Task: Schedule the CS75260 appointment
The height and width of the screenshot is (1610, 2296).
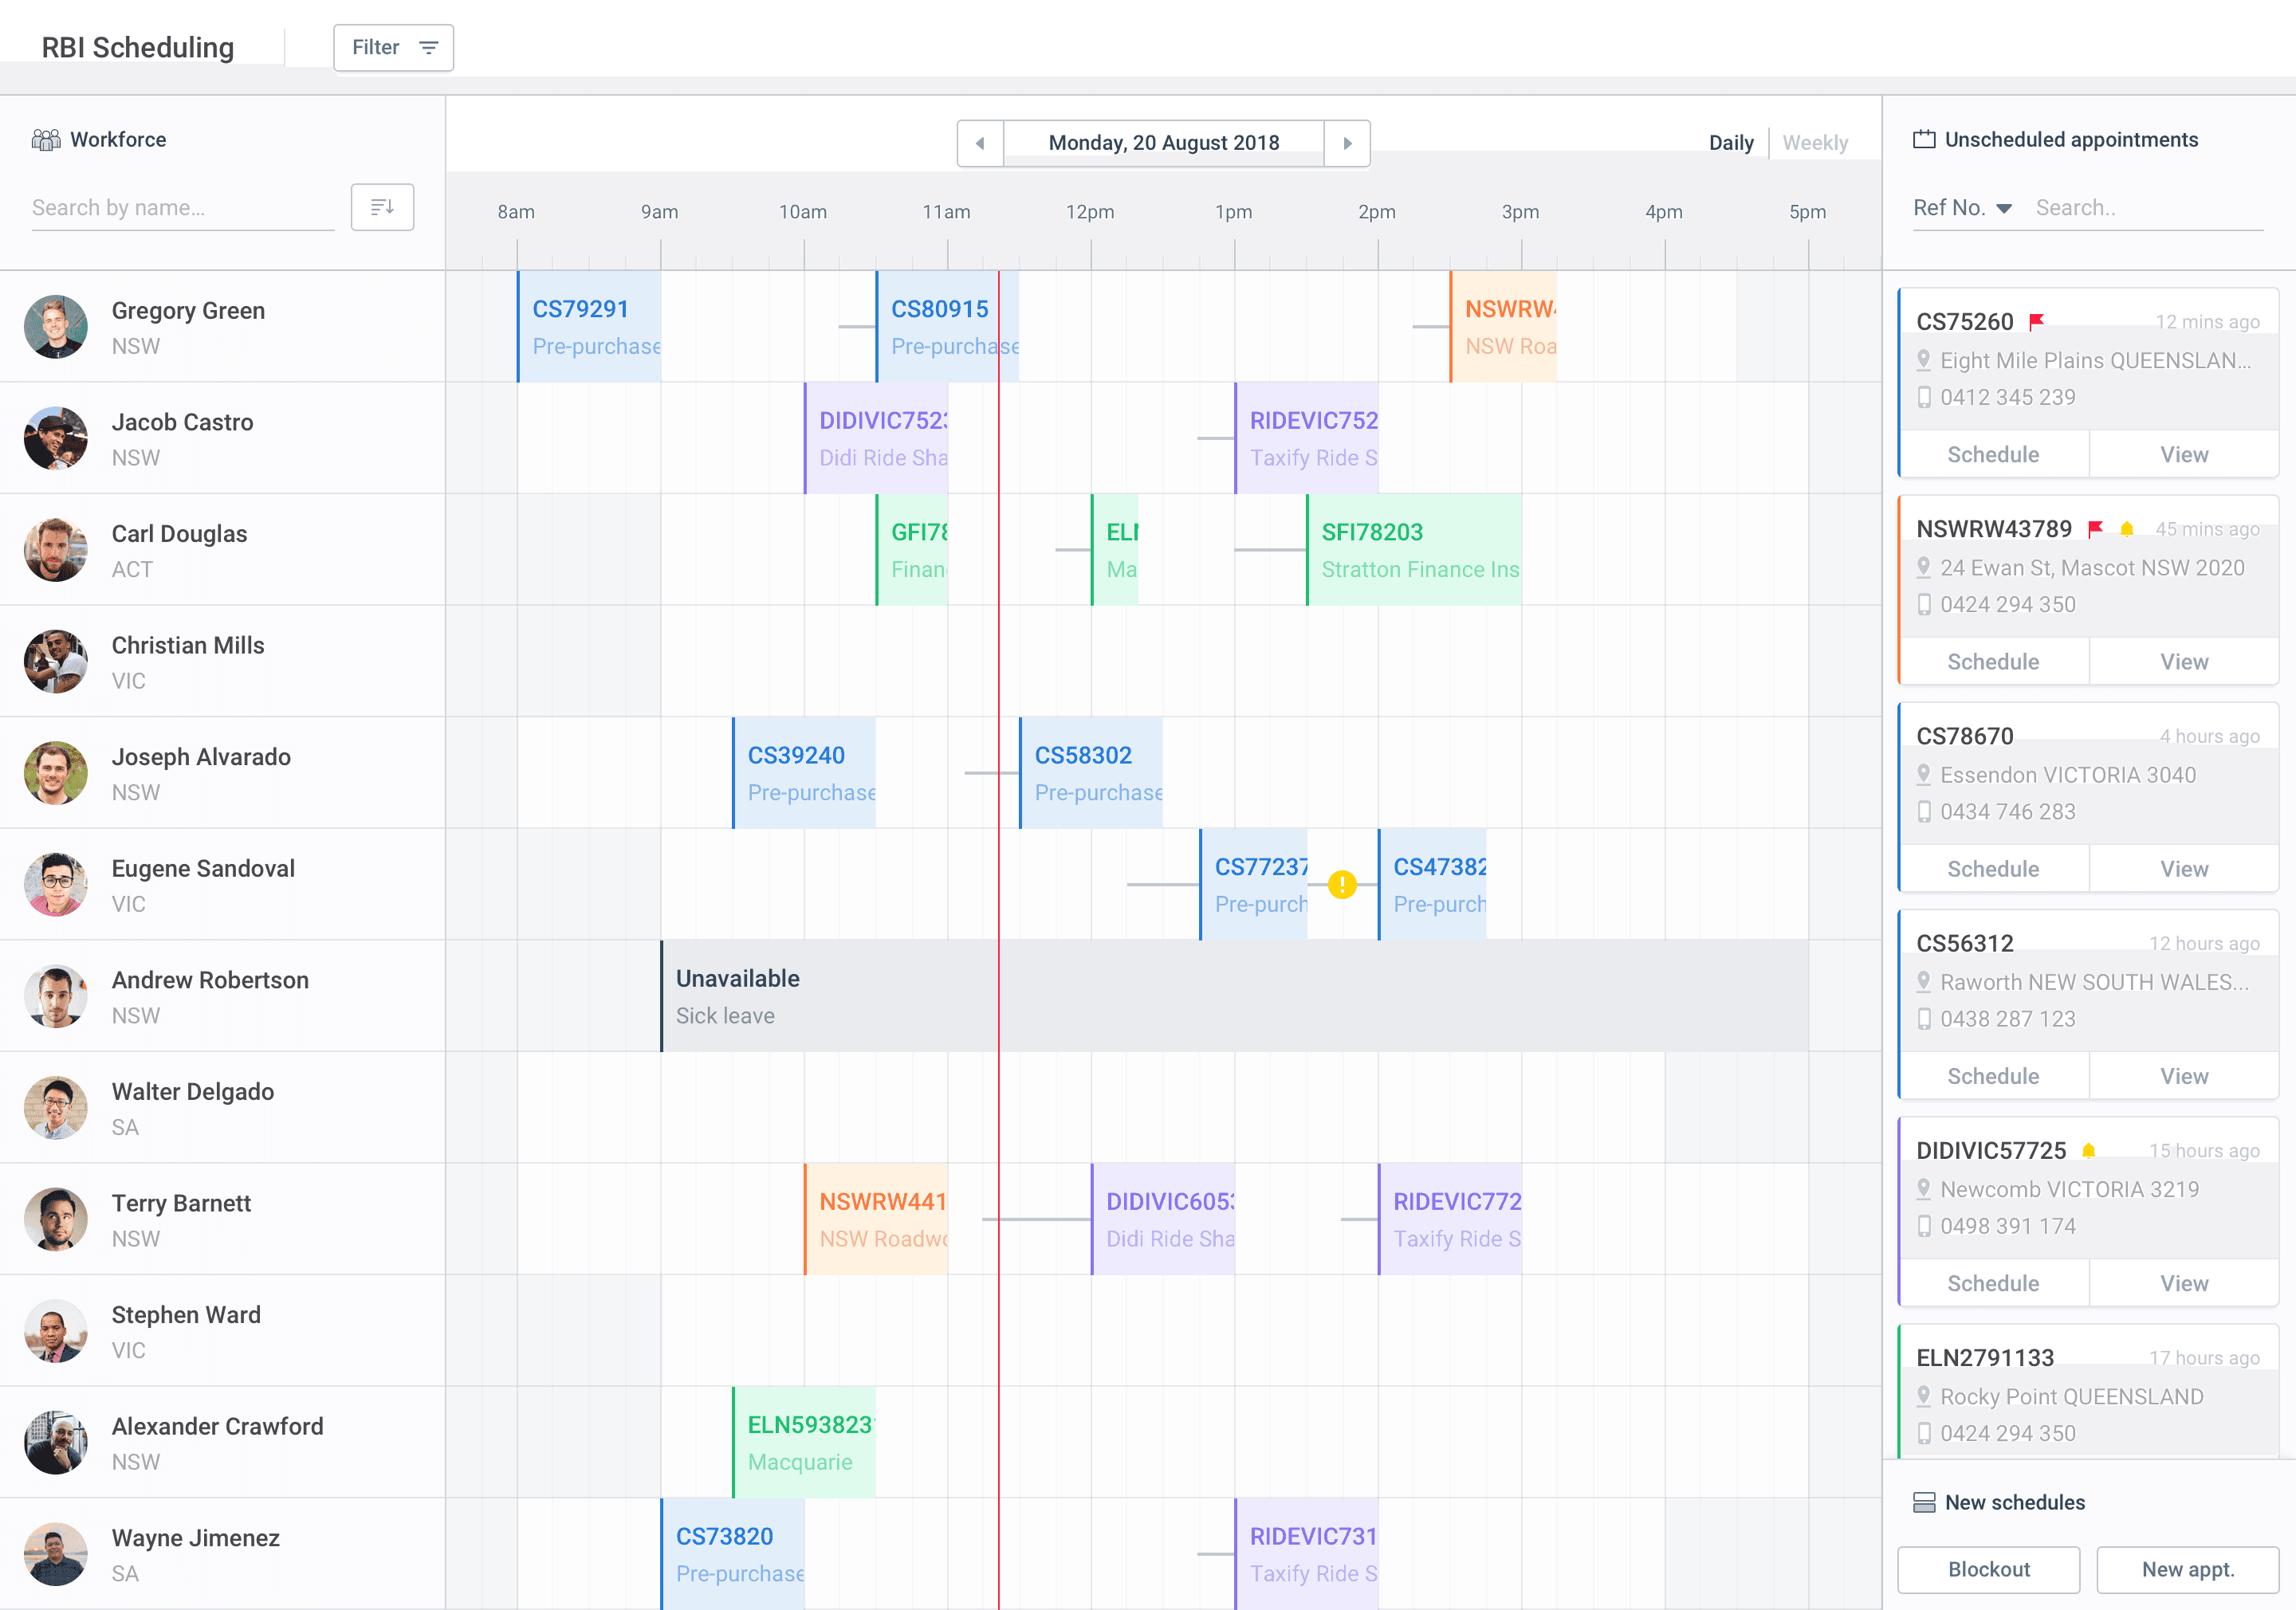Action: [x=1993, y=455]
